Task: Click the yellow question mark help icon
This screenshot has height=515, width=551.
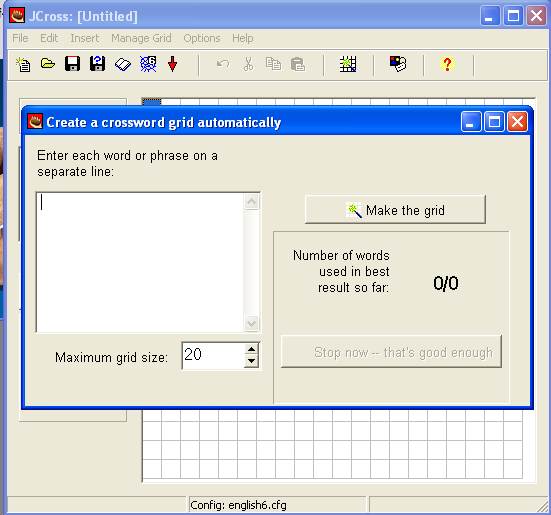Action: click(447, 64)
